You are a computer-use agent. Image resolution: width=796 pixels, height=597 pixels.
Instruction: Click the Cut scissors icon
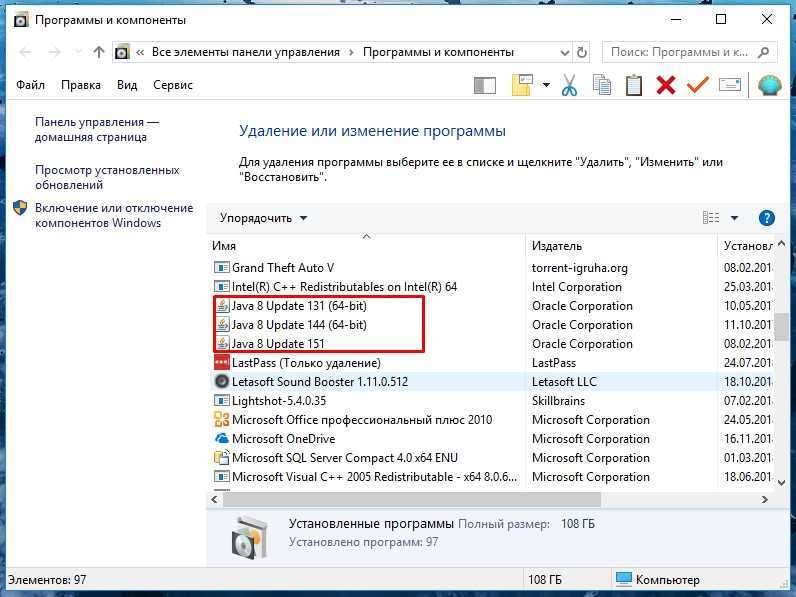click(x=570, y=85)
